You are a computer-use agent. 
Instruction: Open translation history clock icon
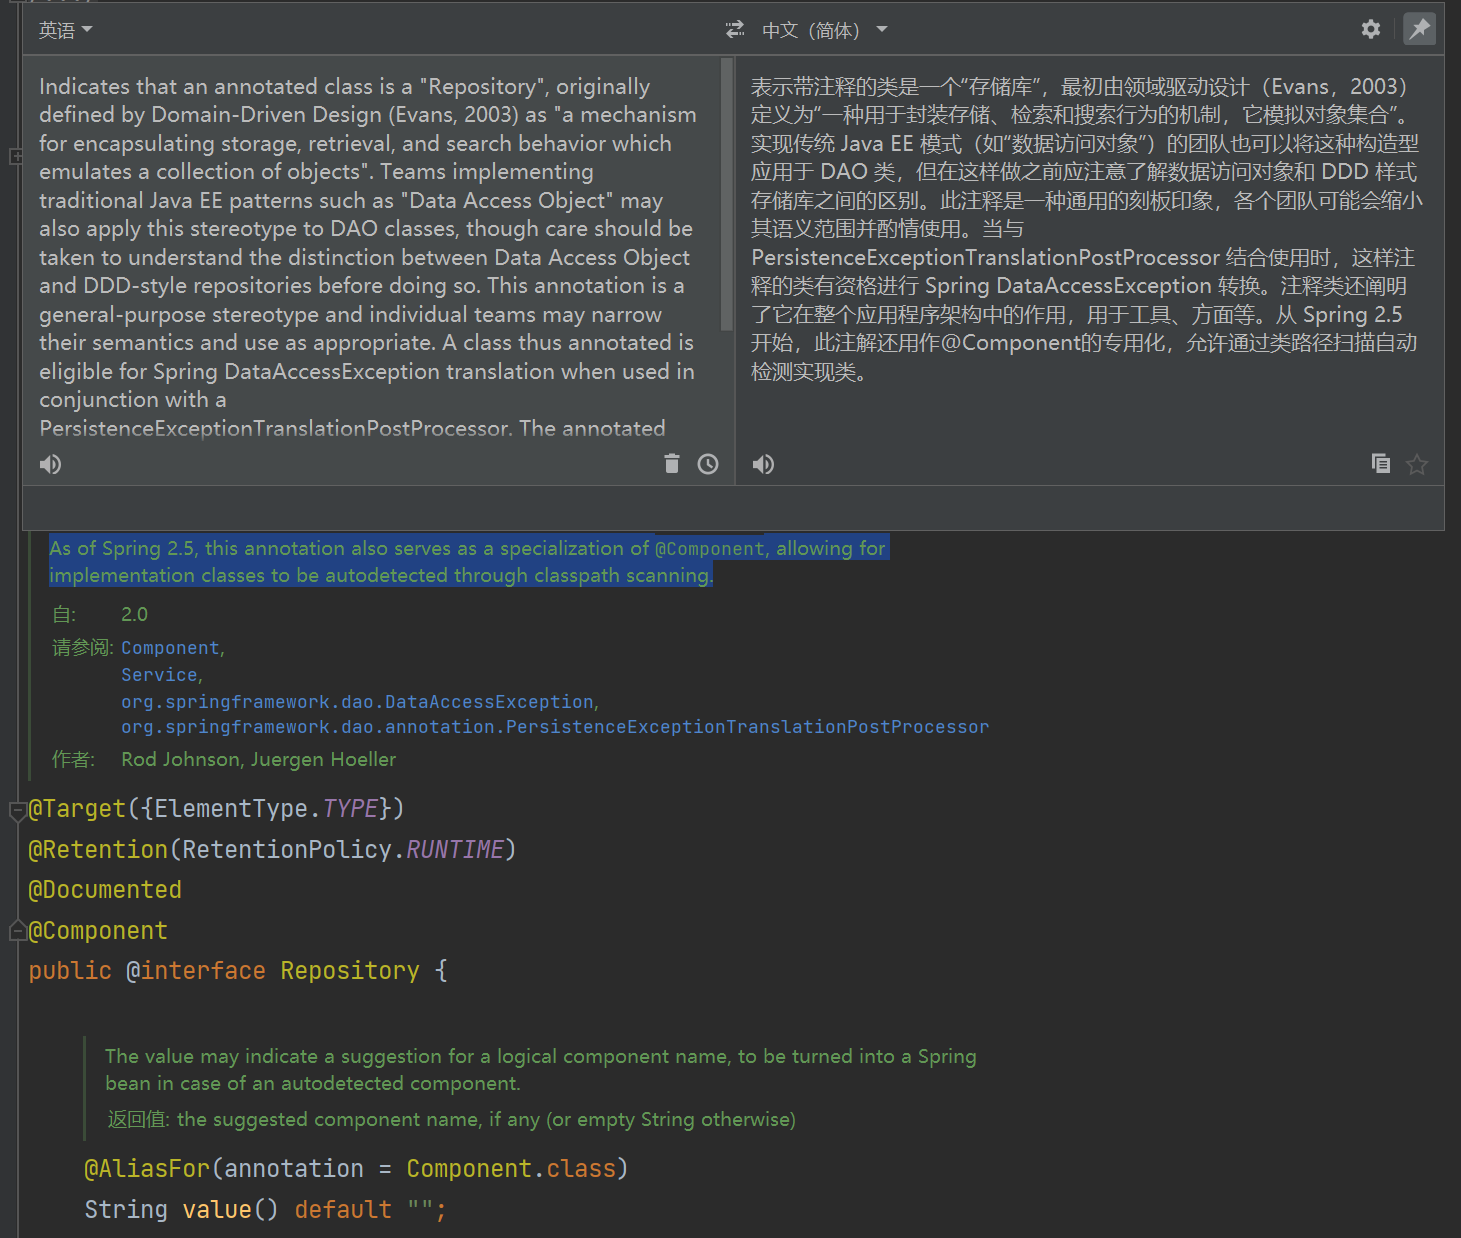708,464
